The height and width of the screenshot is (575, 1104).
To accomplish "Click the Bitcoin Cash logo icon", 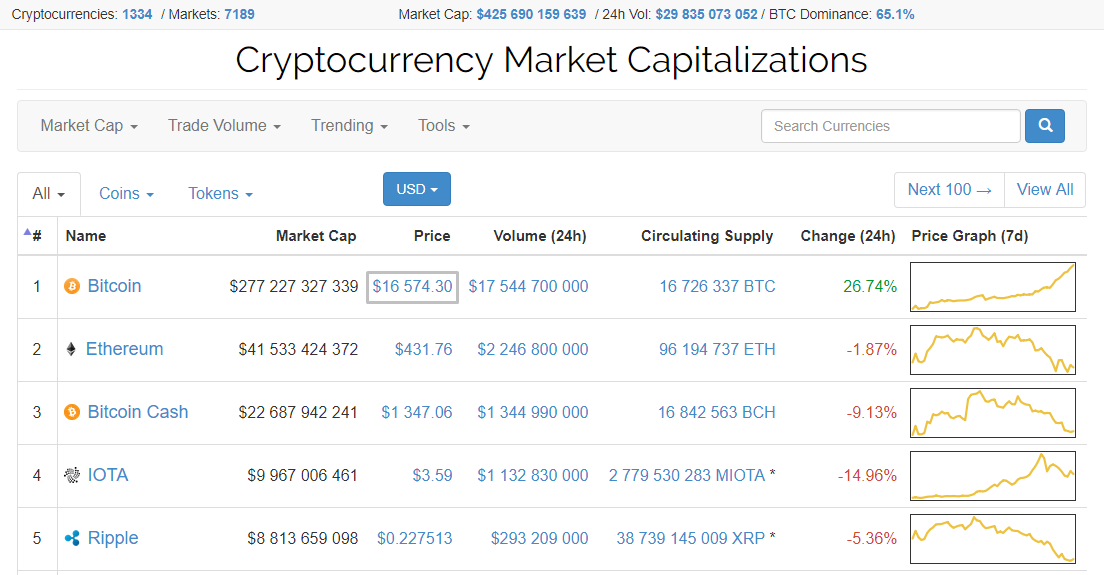I will (x=72, y=412).
